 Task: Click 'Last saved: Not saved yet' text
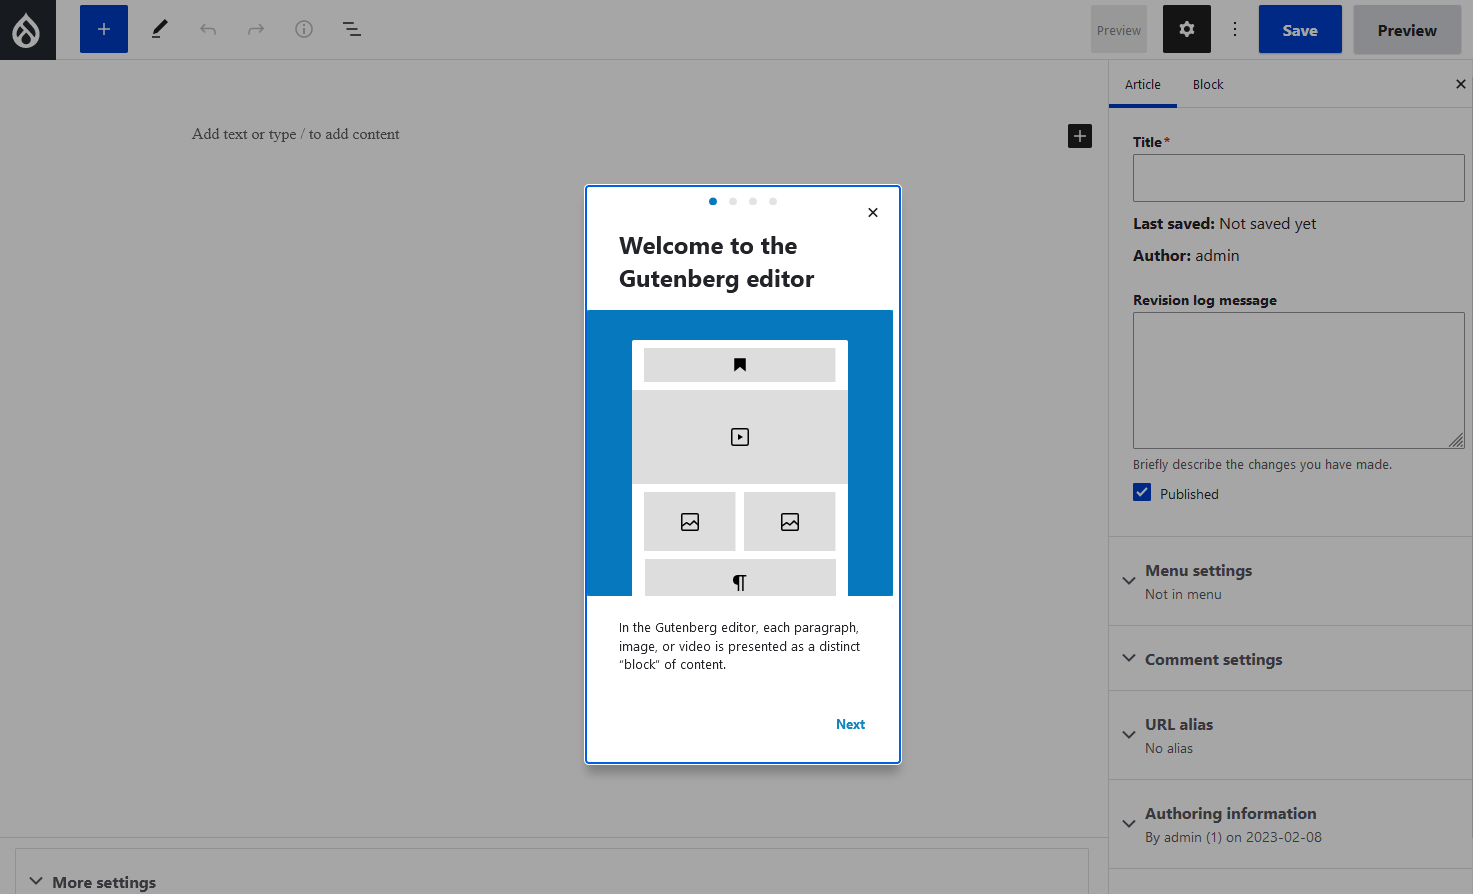[x=1224, y=224]
